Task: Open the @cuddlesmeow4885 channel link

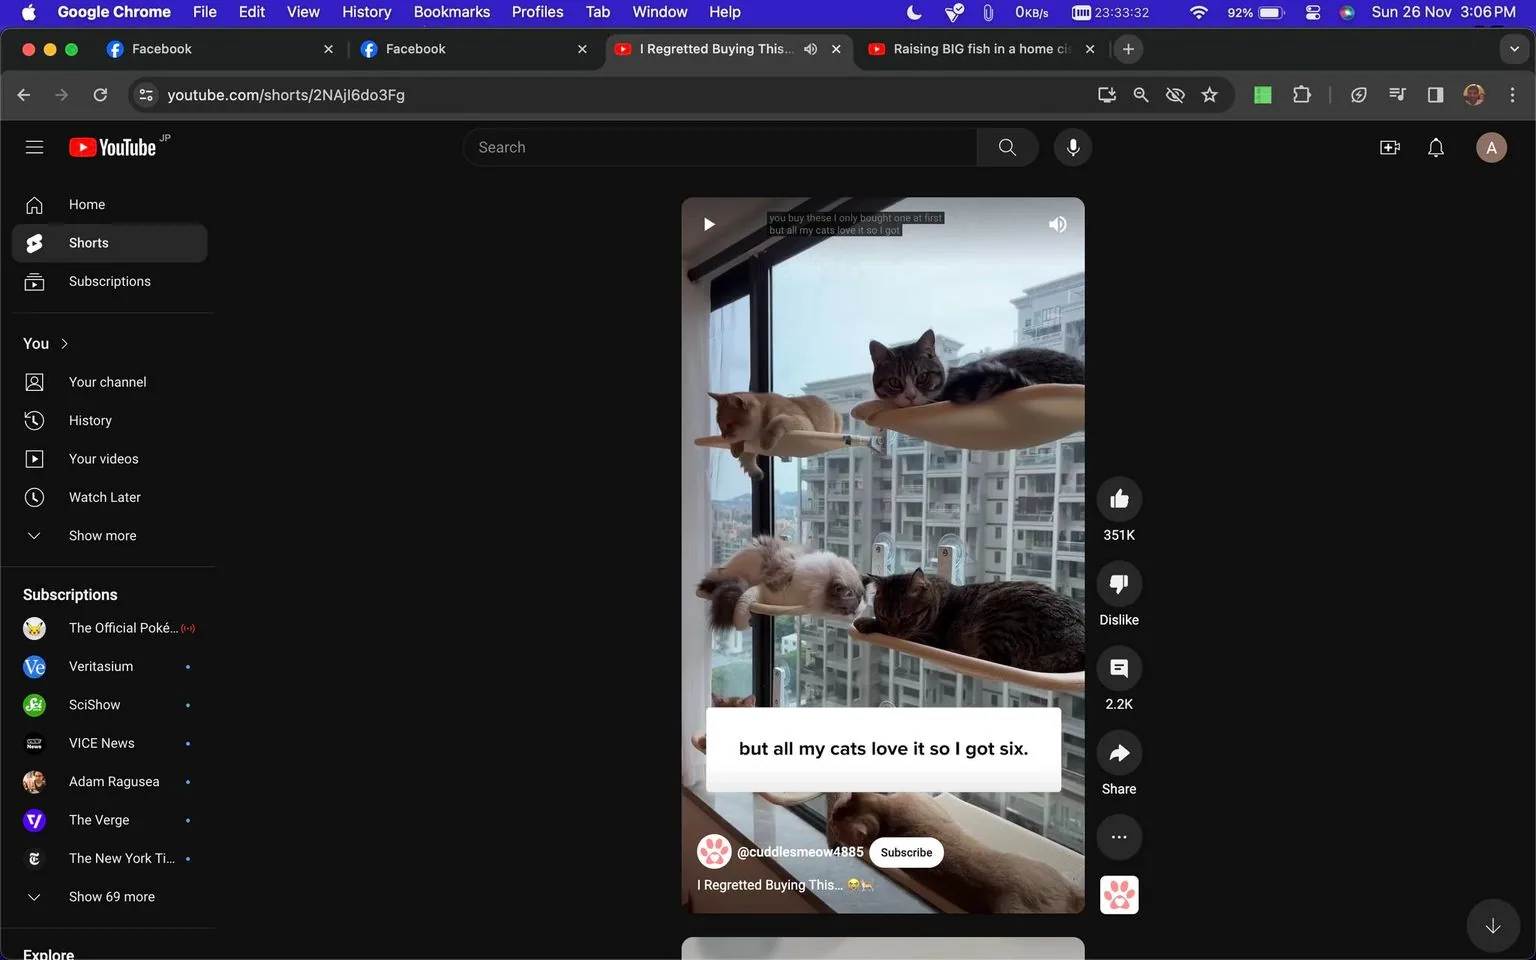Action: pyautogui.click(x=800, y=852)
